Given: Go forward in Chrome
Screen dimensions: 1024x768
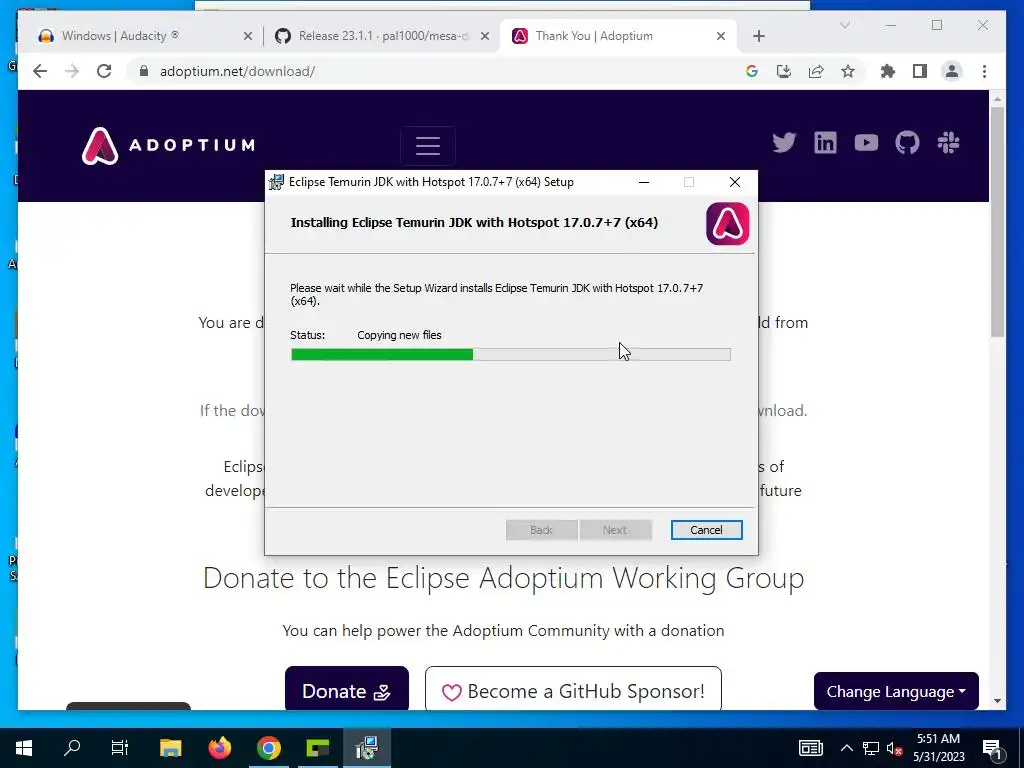Looking at the screenshot, I should pos(72,71).
